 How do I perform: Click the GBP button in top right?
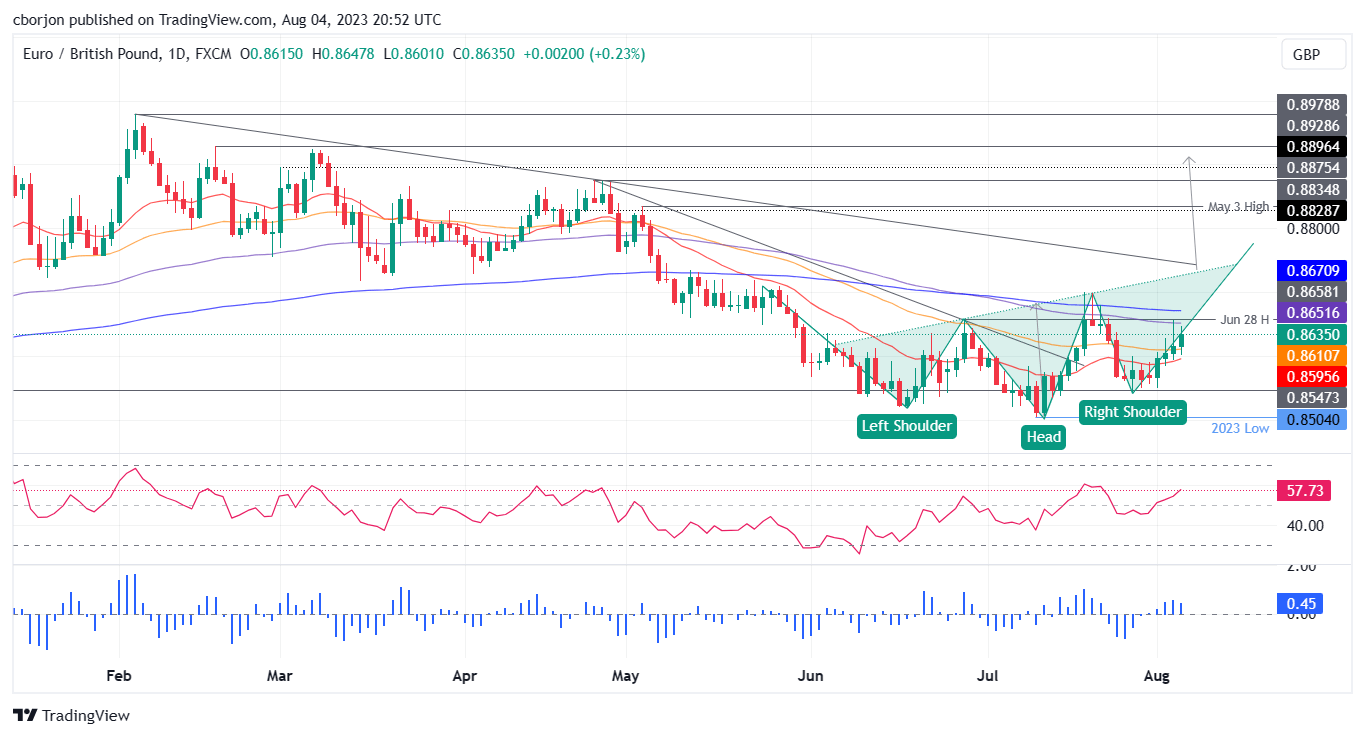tap(1313, 54)
